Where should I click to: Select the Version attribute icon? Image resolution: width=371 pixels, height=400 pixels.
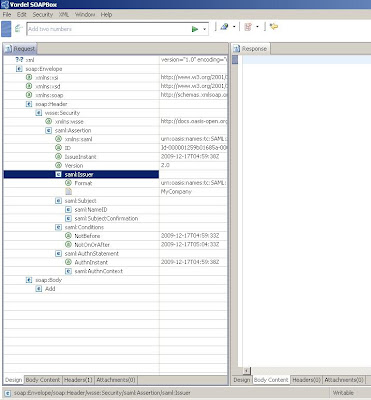click(x=58, y=165)
